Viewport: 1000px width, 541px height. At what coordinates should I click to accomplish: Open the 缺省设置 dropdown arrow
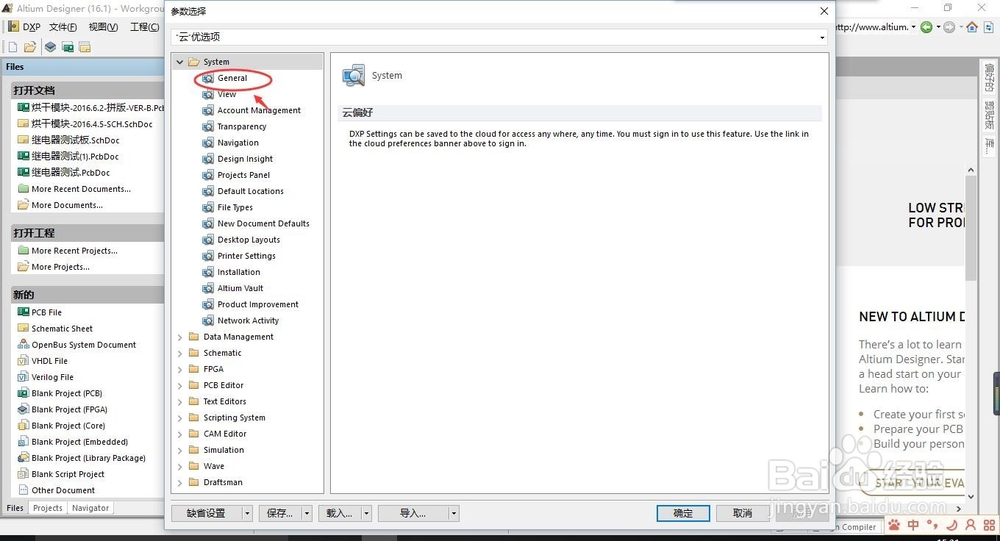tap(247, 513)
